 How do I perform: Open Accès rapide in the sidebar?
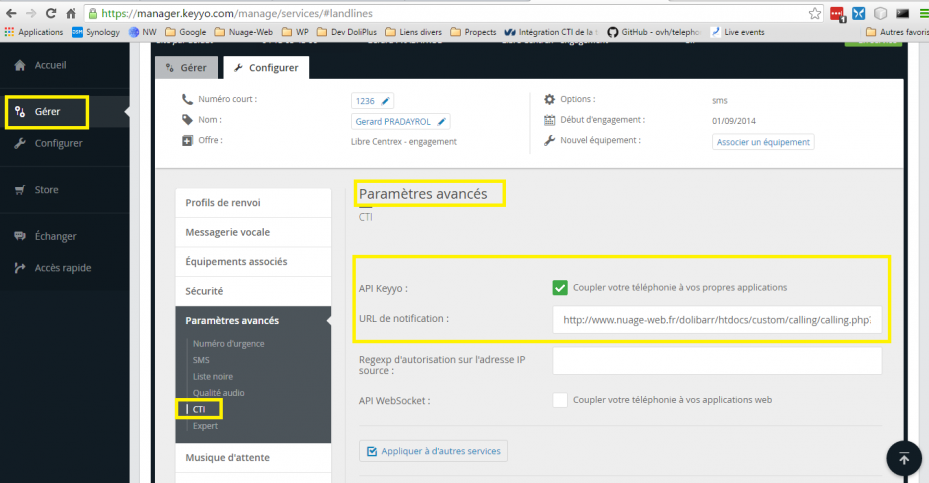[64, 268]
